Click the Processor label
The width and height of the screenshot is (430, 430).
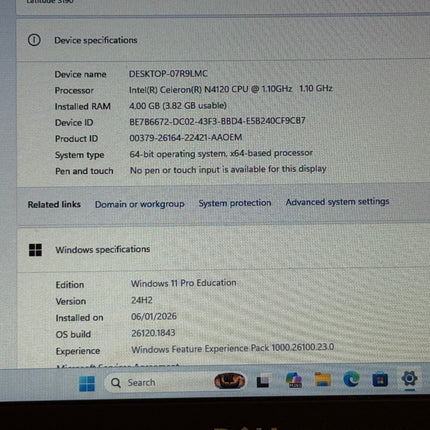[x=74, y=90]
